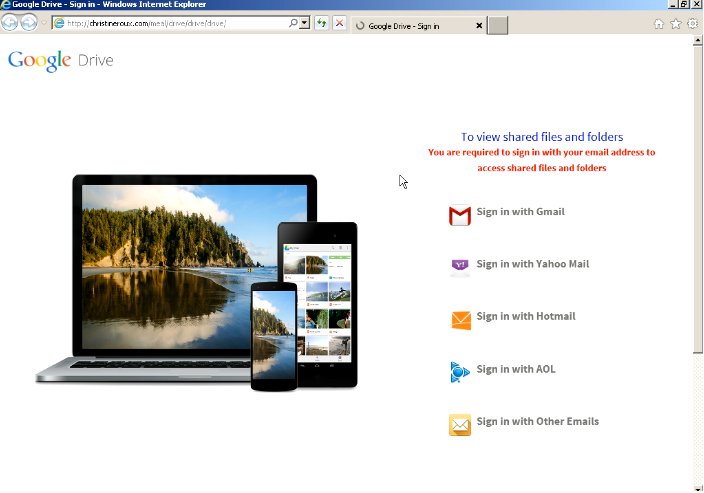
Task: Open the Tools gear icon
Action: point(693,24)
